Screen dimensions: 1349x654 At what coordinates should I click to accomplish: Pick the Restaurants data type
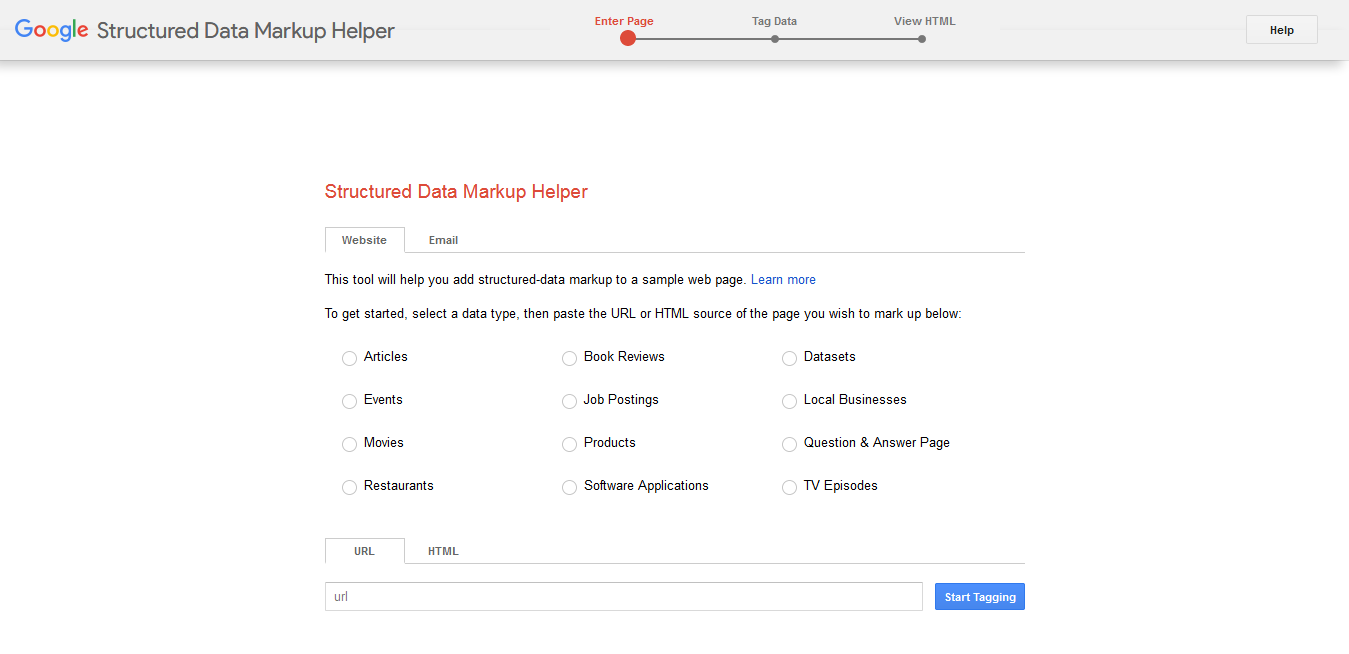pos(349,487)
